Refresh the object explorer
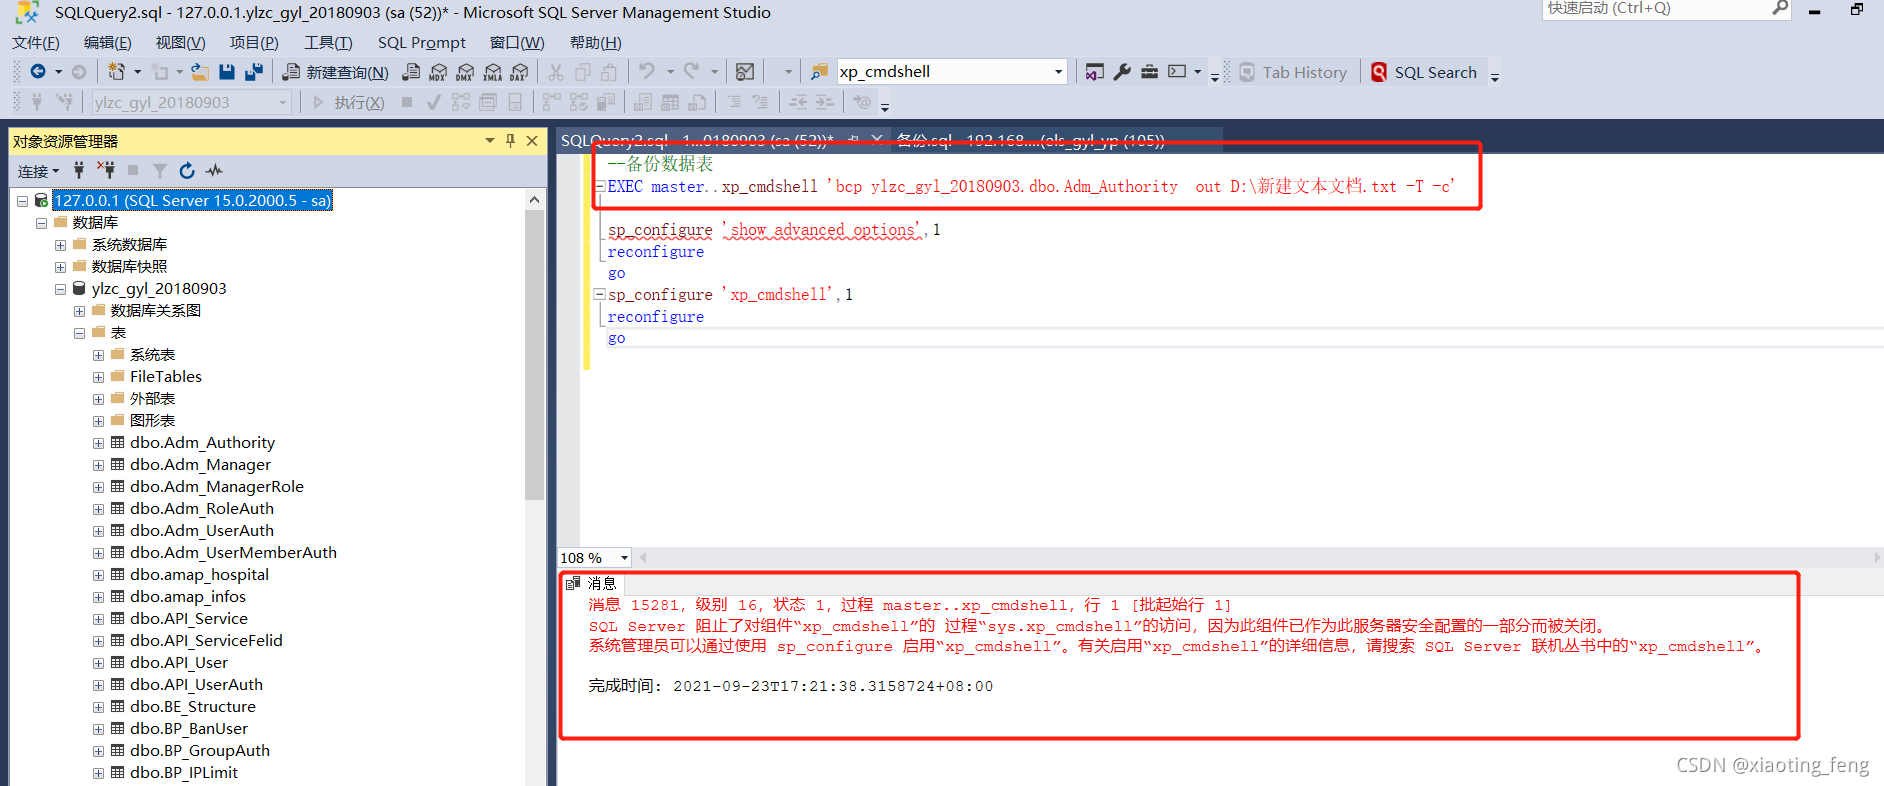Screen dimensions: 1884x786 [187, 170]
